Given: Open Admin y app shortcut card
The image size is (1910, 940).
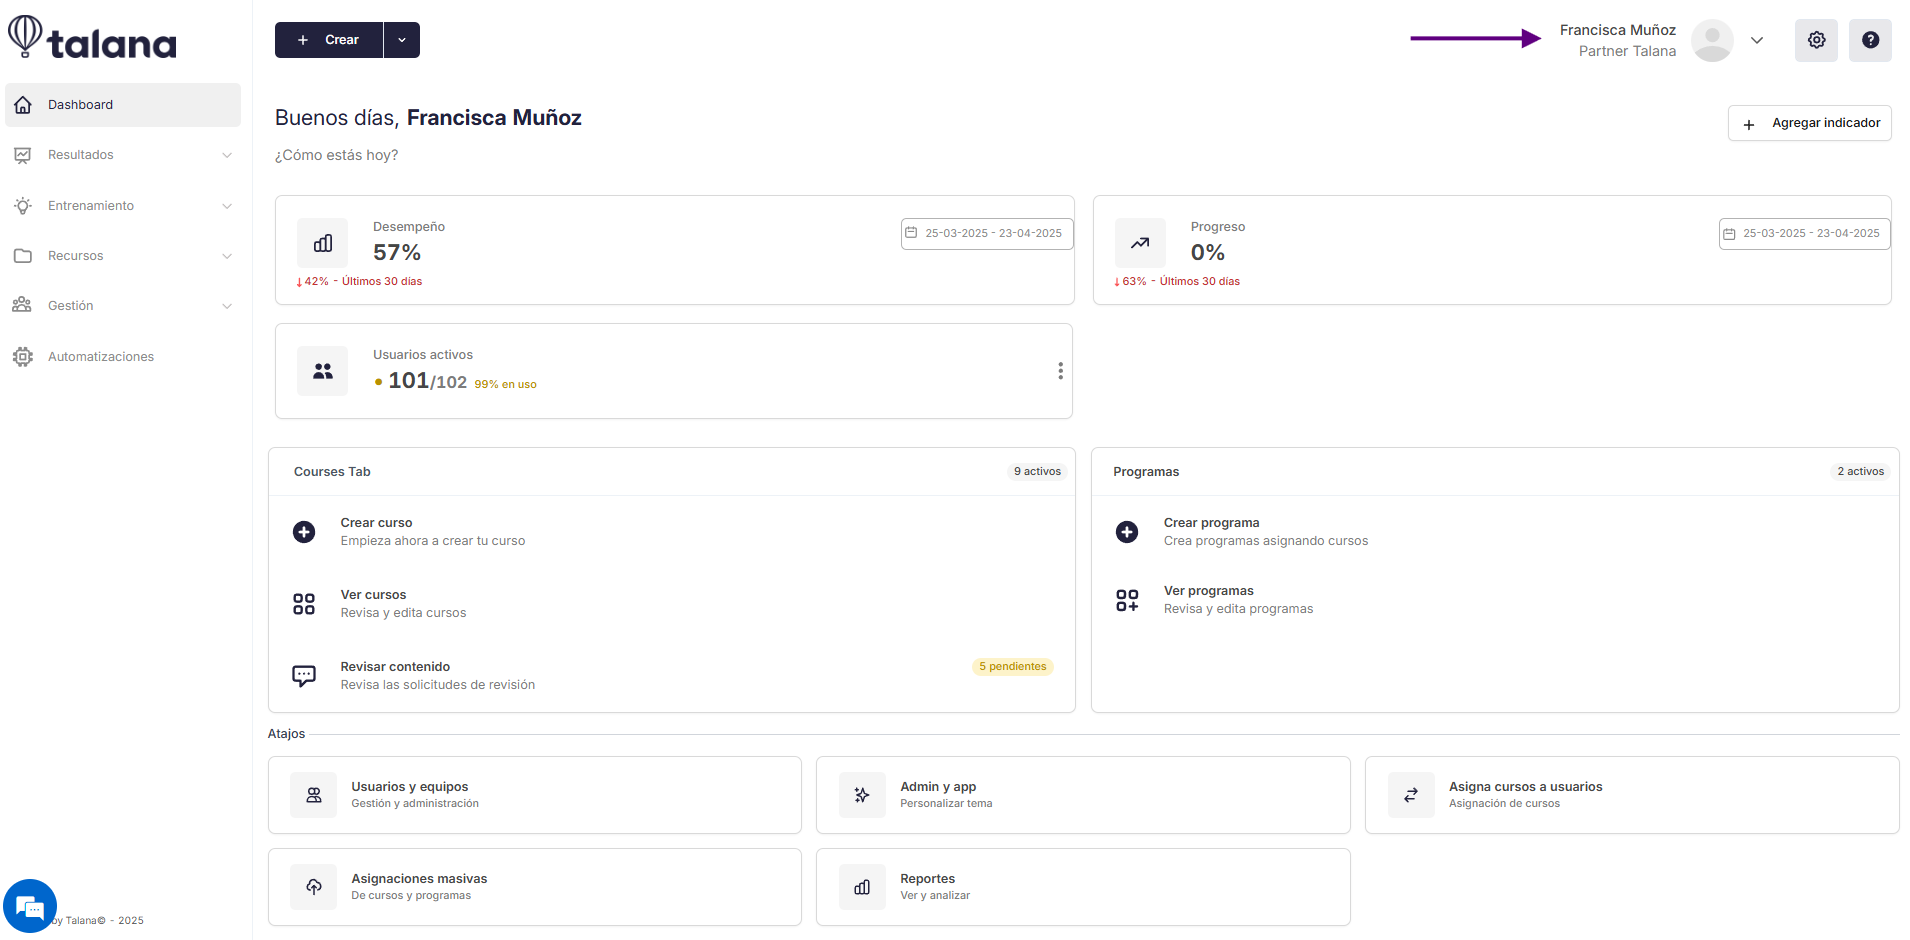Looking at the screenshot, I should point(1083,795).
